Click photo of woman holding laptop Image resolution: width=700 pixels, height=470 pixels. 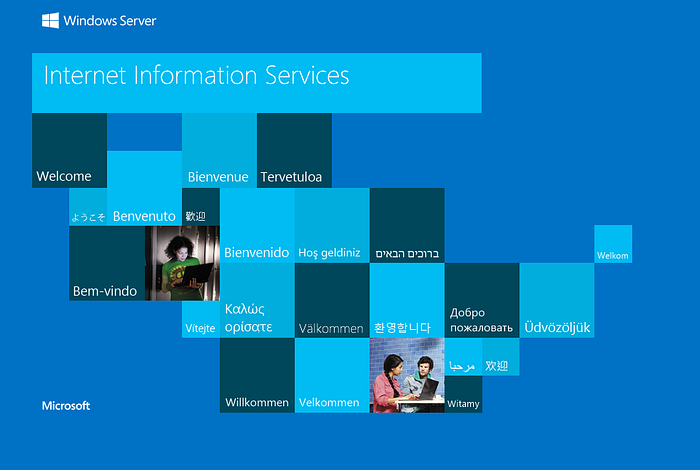click(x=182, y=263)
